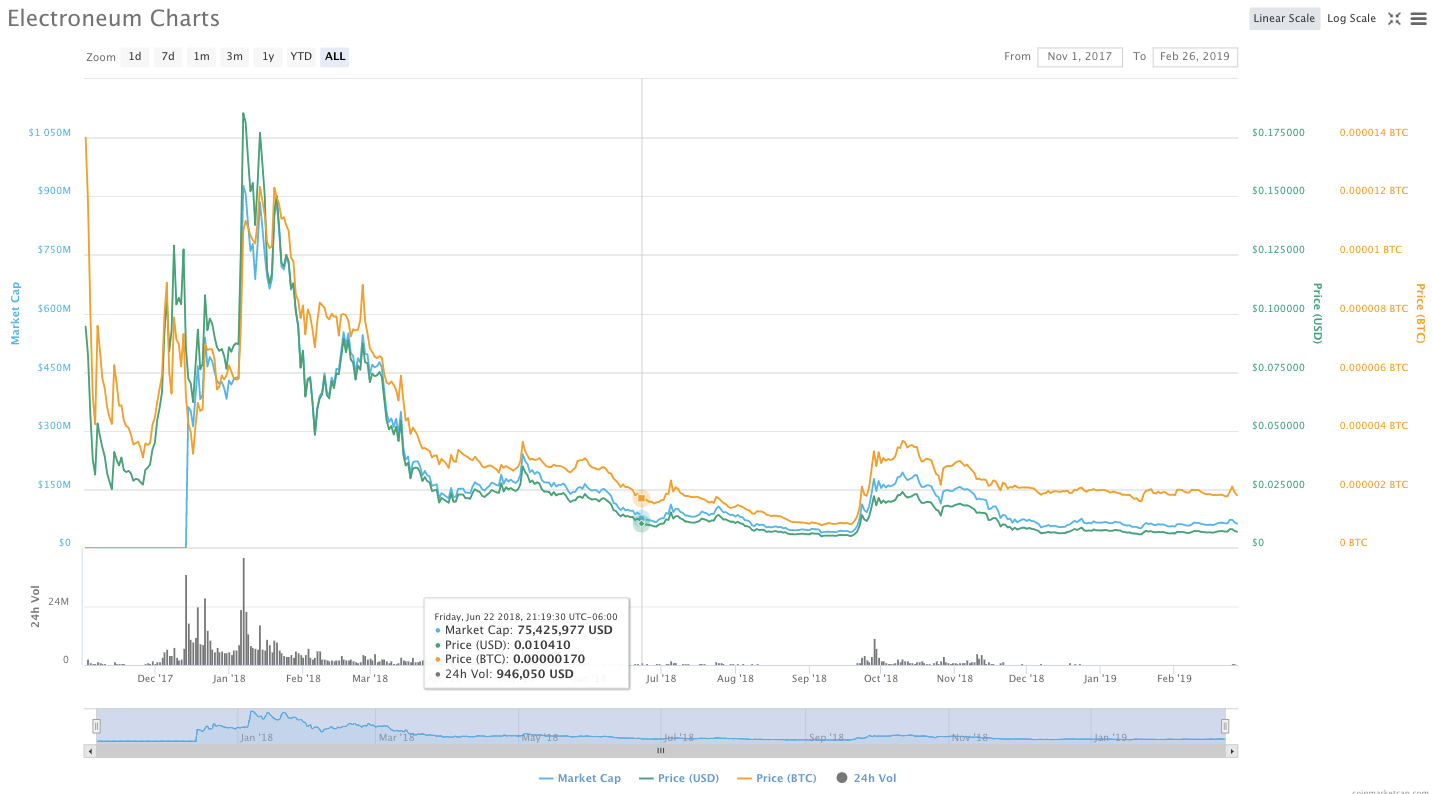This screenshot has width=1432, height=794.
Task: Set zoom to 7d
Action: tap(168, 57)
